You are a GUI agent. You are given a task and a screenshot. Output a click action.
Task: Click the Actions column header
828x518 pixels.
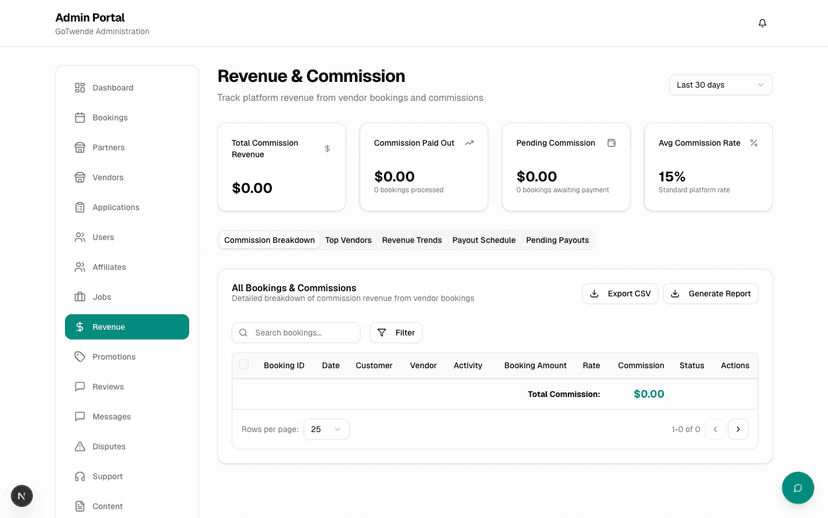click(735, 365)
